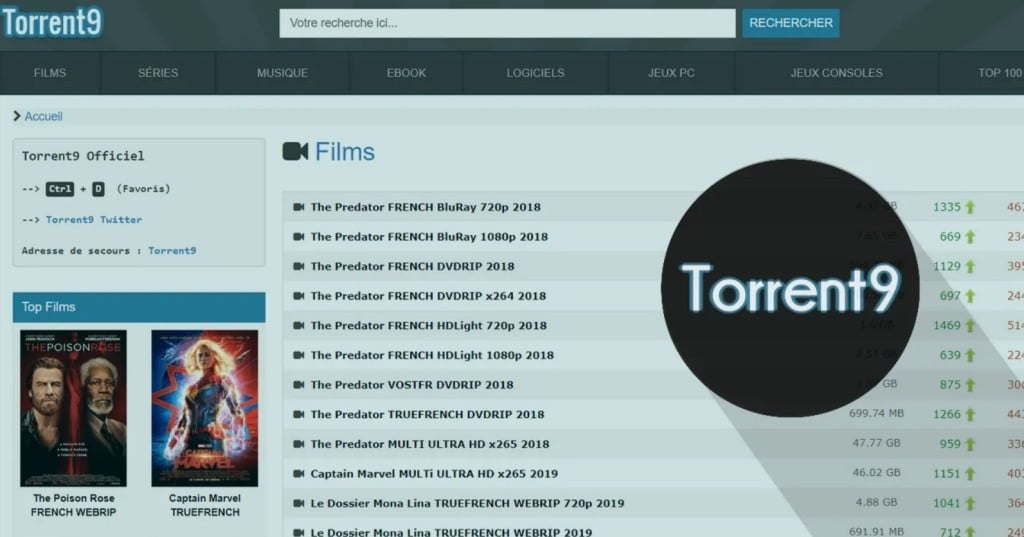Click Captain Marvel TRUEFRENCH caption
Image resolution: width=1024 pixels, height=537 pixels.
[205, 505]
